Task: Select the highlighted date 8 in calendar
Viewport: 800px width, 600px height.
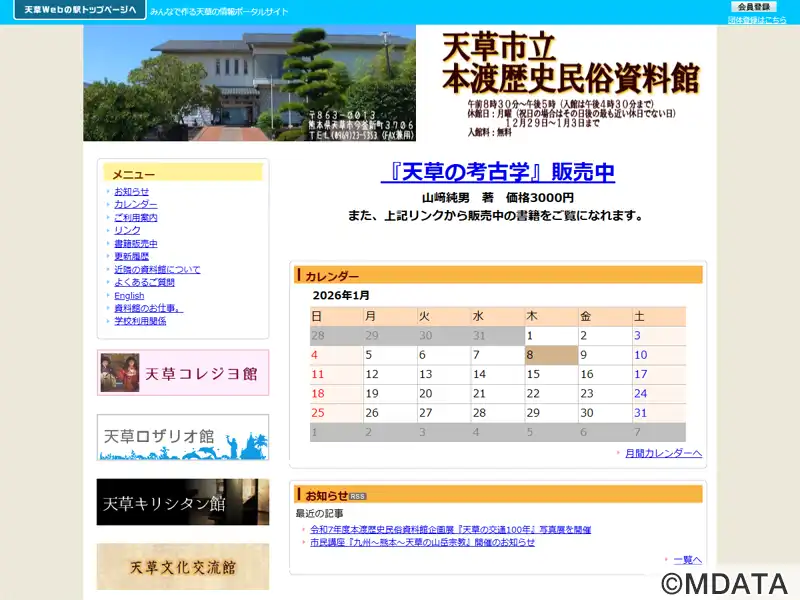Action: coord(551,355)
